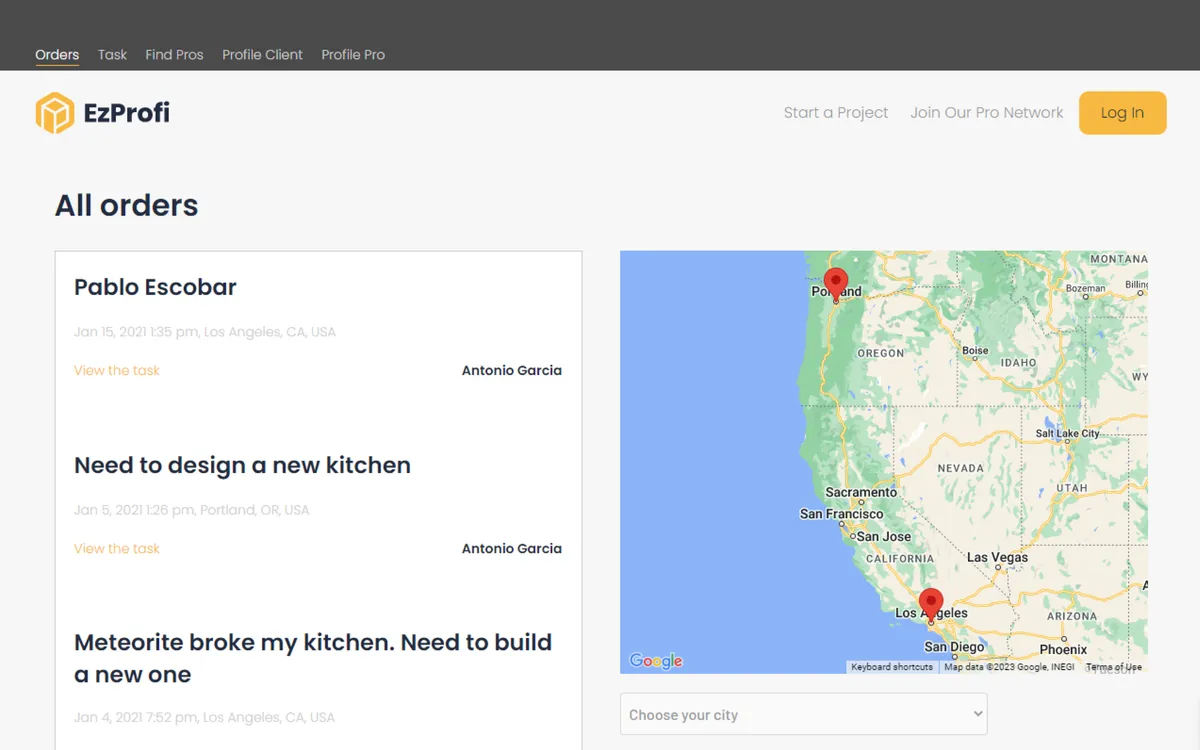Click Las Vegas label on the map
The width and height of the screenshot is (1200, 750).
pos(997,557)
